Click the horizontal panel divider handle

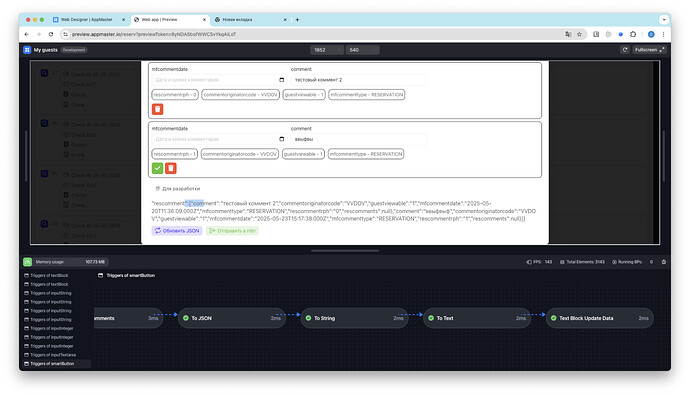click(x=345, y=251)
